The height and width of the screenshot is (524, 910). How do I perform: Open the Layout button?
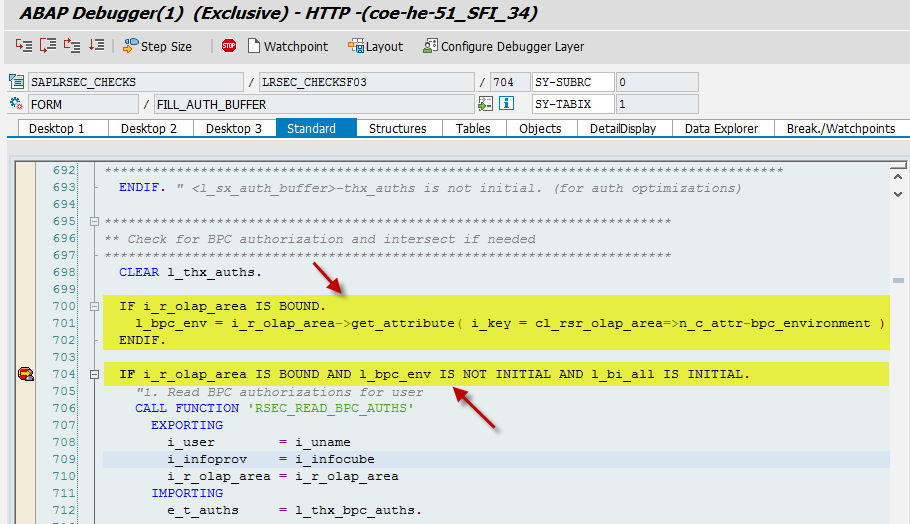pyautogui.click(x=375, y=46)
